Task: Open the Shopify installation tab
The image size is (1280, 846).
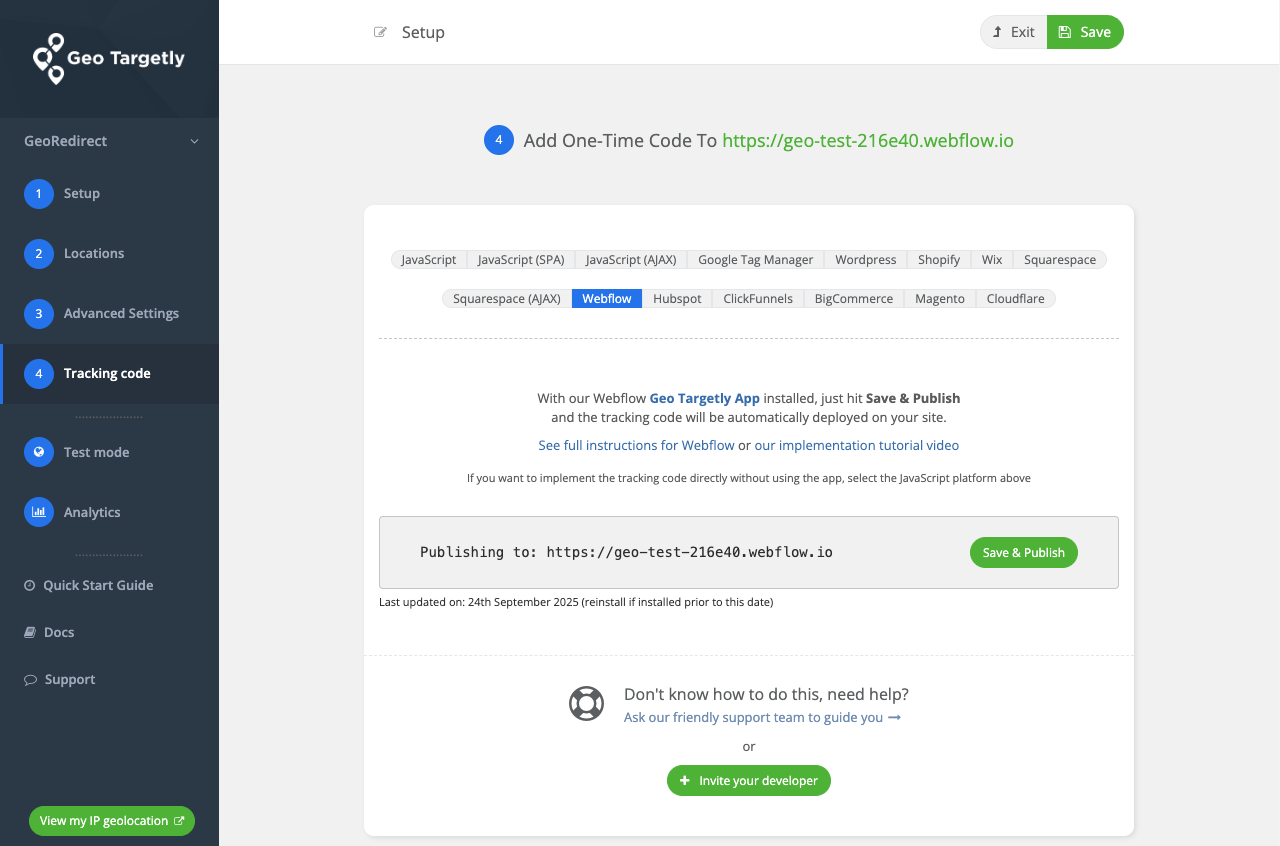Action: (x=938, y=259)
